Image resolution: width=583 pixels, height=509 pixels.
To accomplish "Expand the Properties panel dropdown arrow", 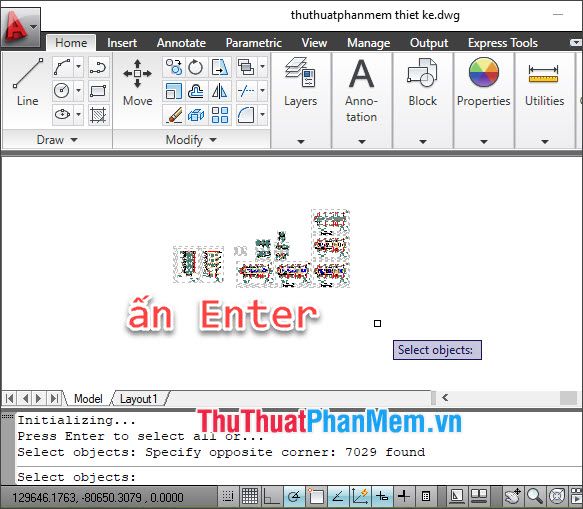I will (x=484, y=141).
